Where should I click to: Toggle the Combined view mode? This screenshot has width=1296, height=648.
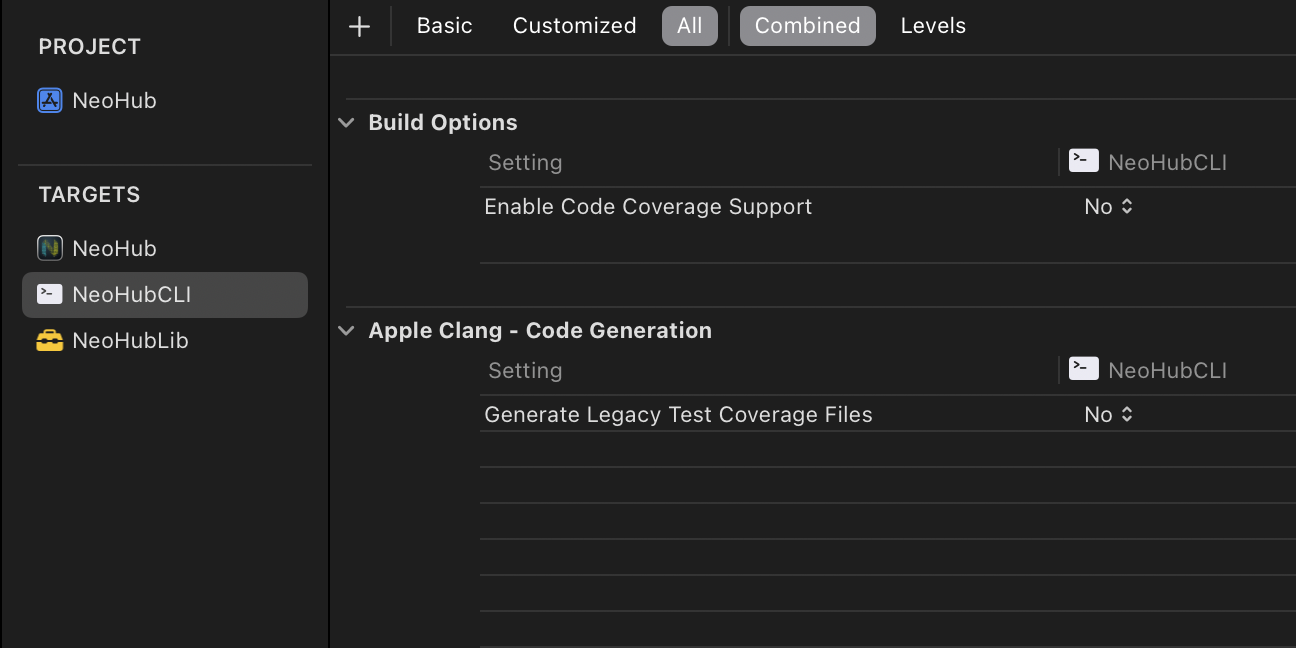[807, 26]
